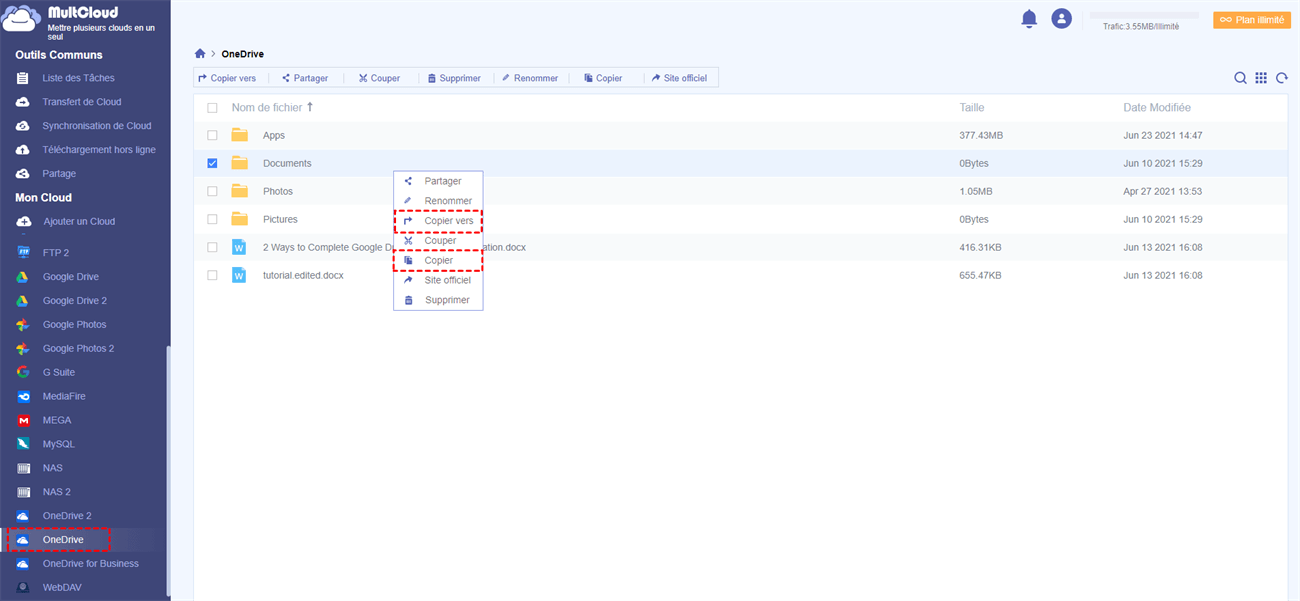Click the Plan illimité button

(1251, 19)
